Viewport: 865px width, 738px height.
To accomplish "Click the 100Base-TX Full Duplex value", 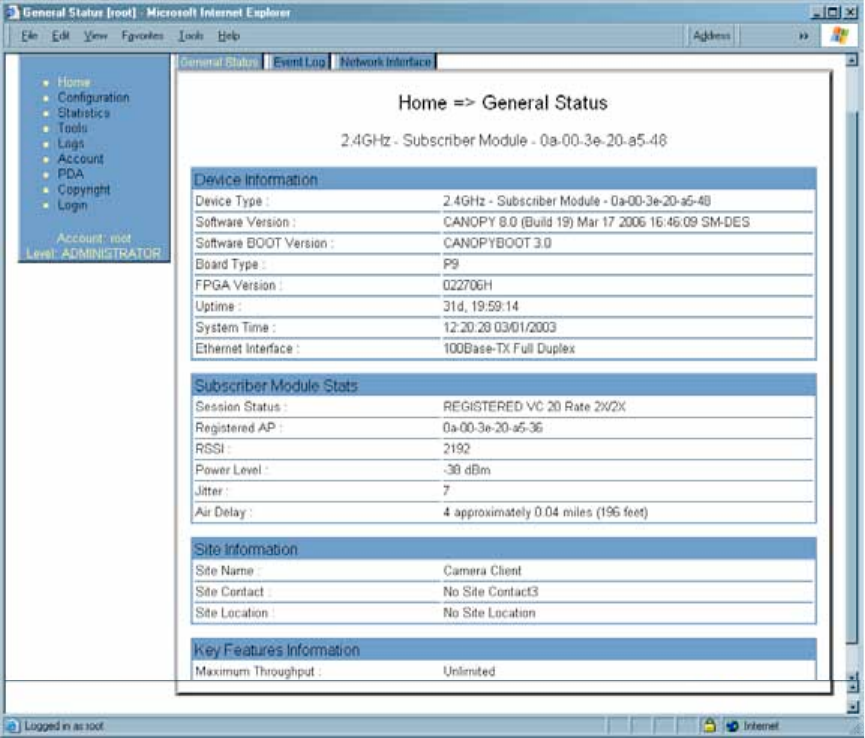I will pos(509,349).
